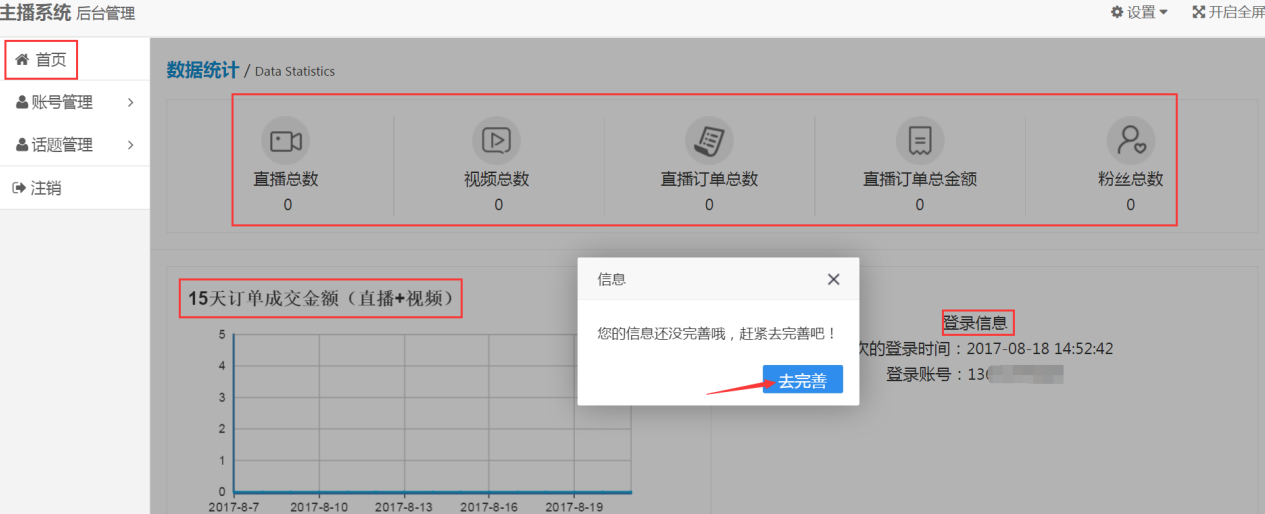Click the play icon above 视频总数
Viewport: 1265px width, 514px height.
click(497, 141)
